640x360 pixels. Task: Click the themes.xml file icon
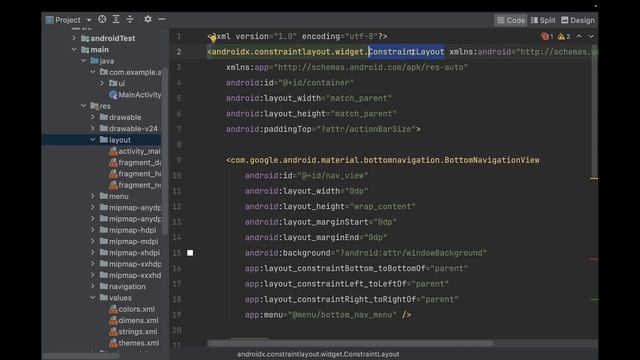coord(113,343)
